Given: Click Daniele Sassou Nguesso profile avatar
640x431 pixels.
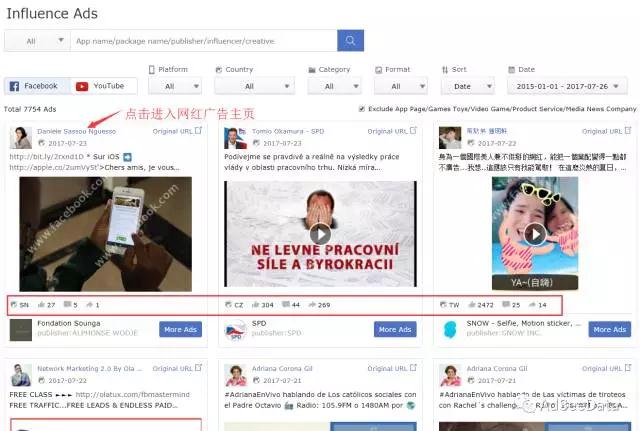Looking at the screenshot, I should pyautogui.click(x=21, y=137).
